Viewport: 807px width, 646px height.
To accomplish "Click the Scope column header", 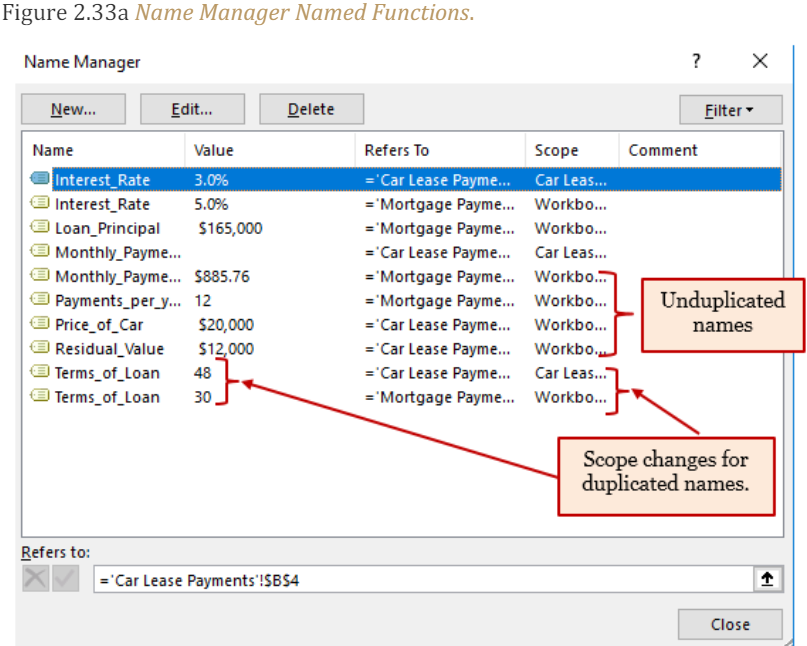I will 572,150.
